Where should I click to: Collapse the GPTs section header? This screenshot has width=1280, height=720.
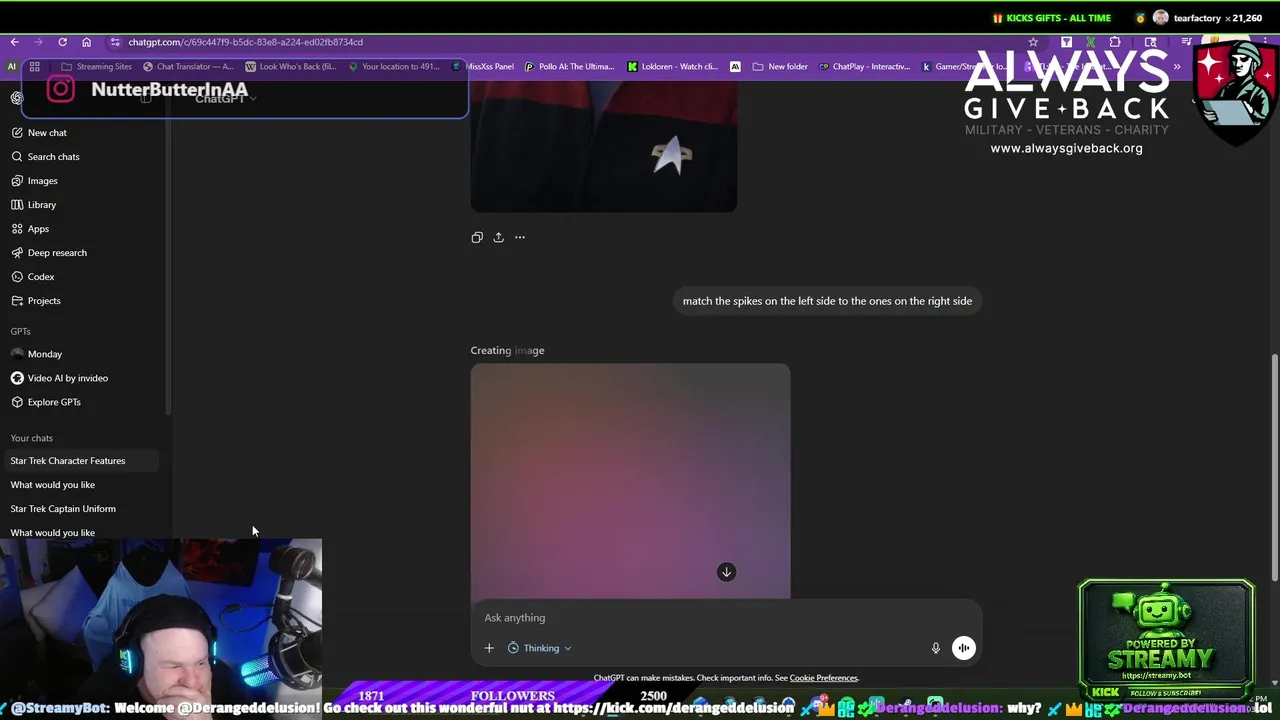(x=21, y=331)
